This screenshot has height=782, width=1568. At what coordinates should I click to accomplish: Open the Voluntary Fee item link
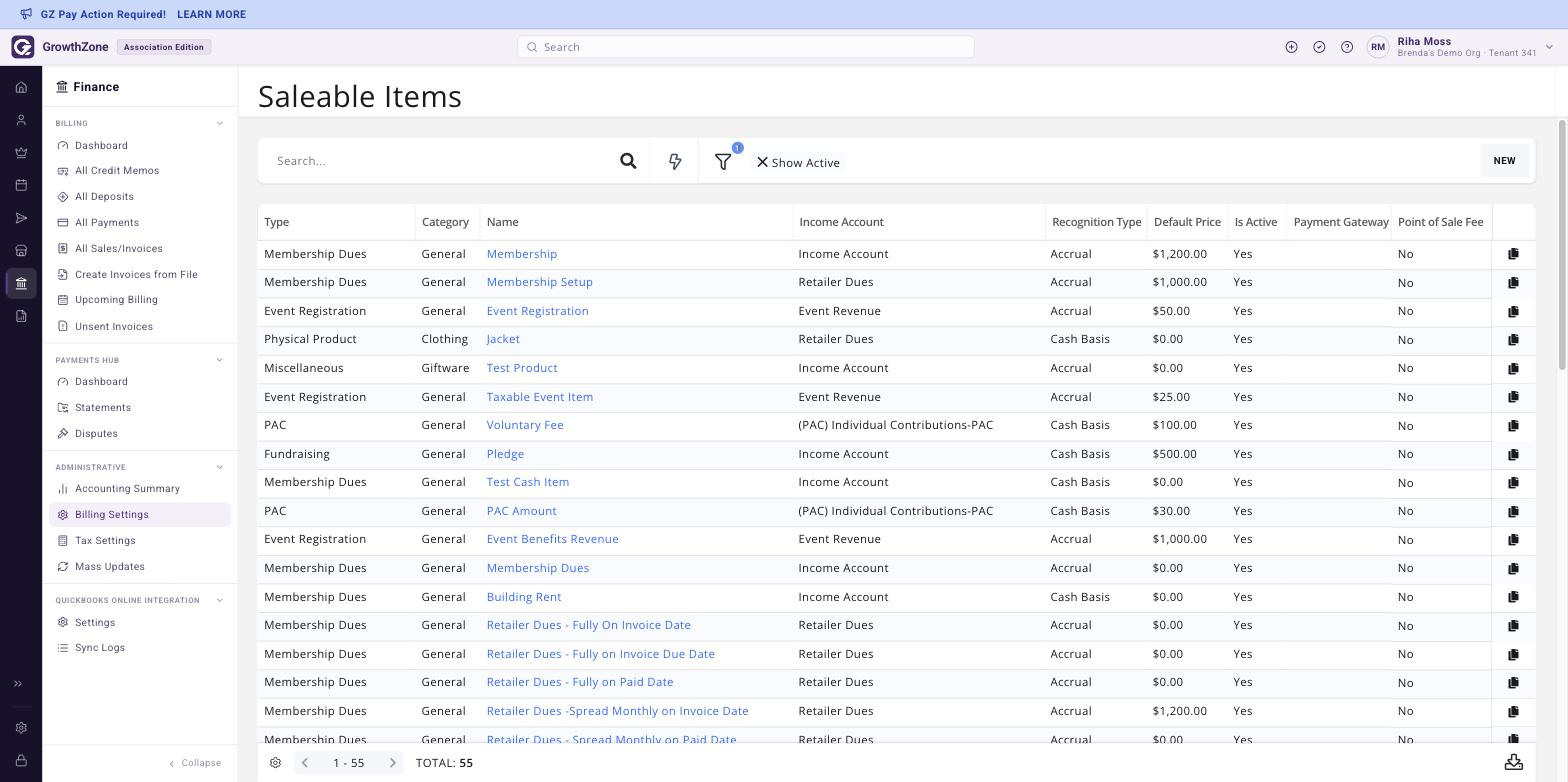[525, 425]
